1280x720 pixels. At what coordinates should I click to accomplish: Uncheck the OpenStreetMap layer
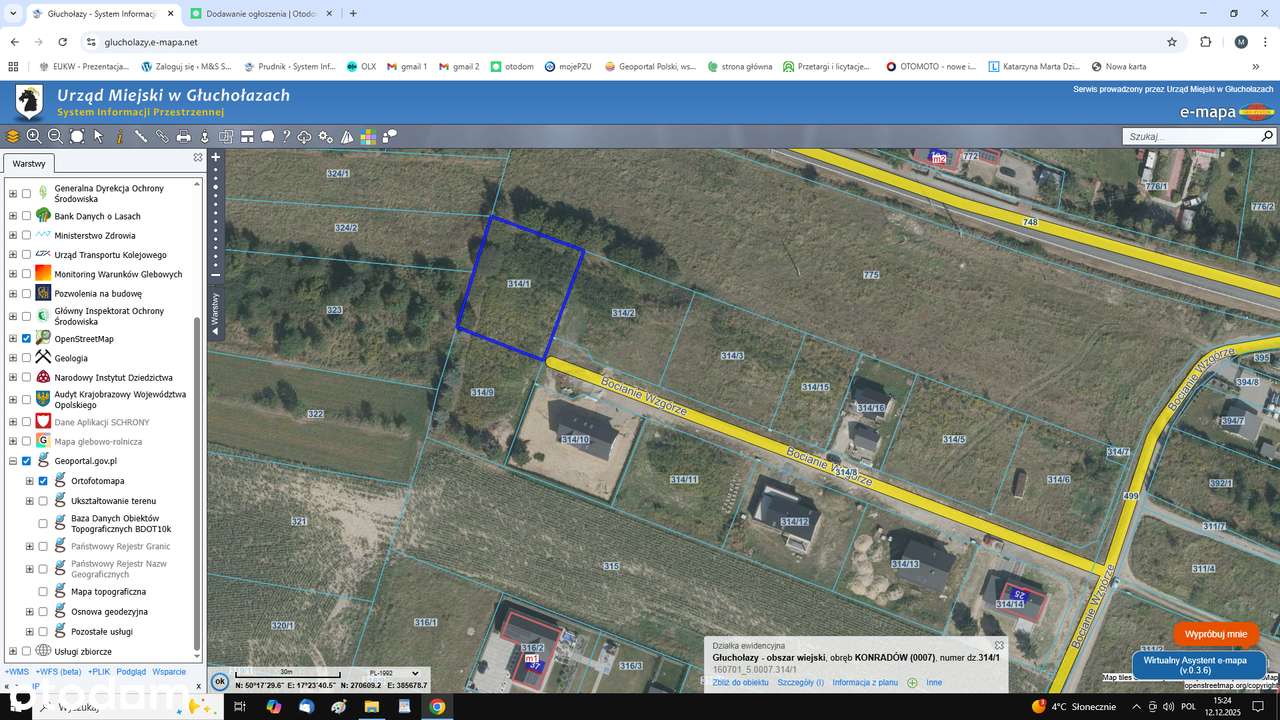coord(26,338)
